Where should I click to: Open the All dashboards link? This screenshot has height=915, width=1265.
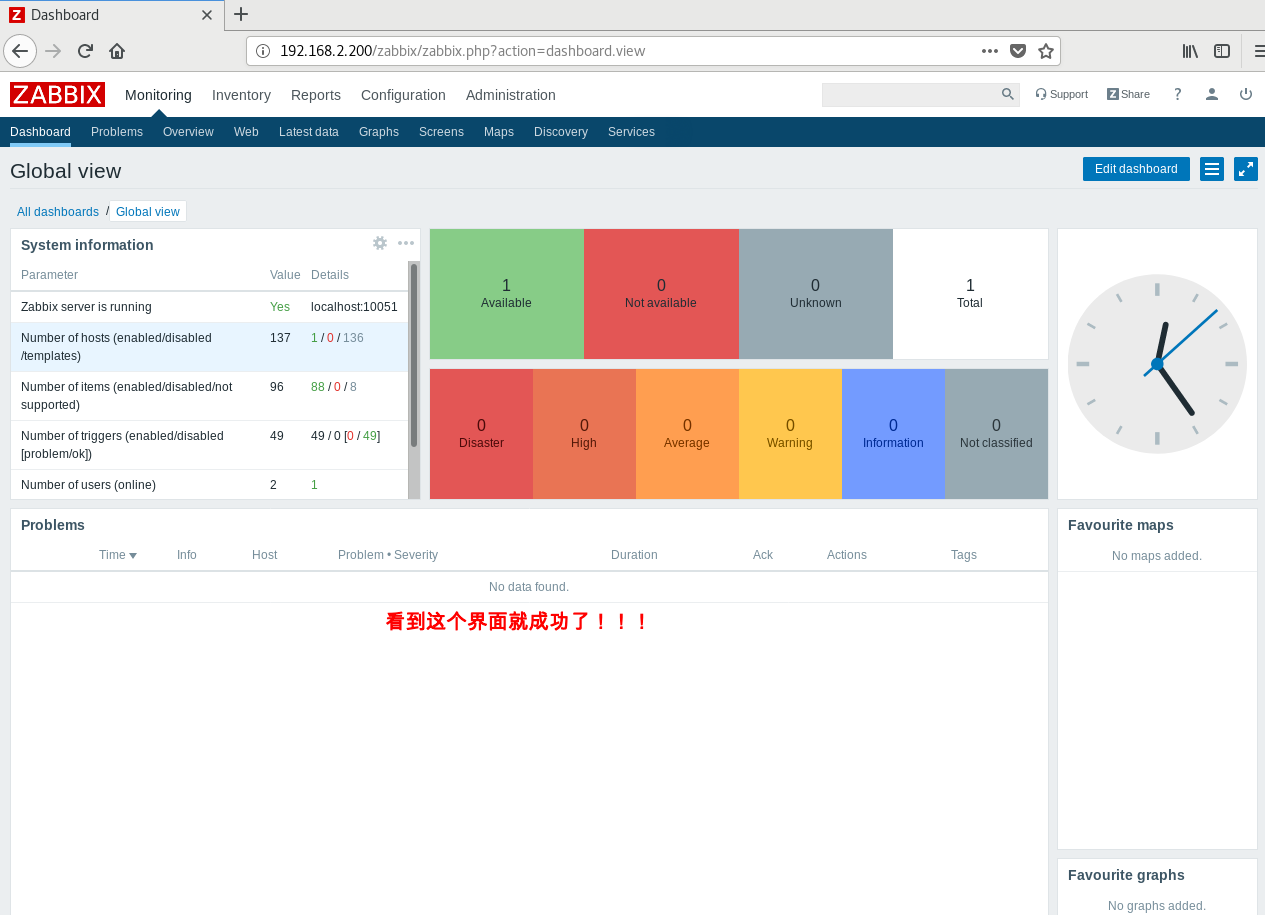click(x=58, y=212)
